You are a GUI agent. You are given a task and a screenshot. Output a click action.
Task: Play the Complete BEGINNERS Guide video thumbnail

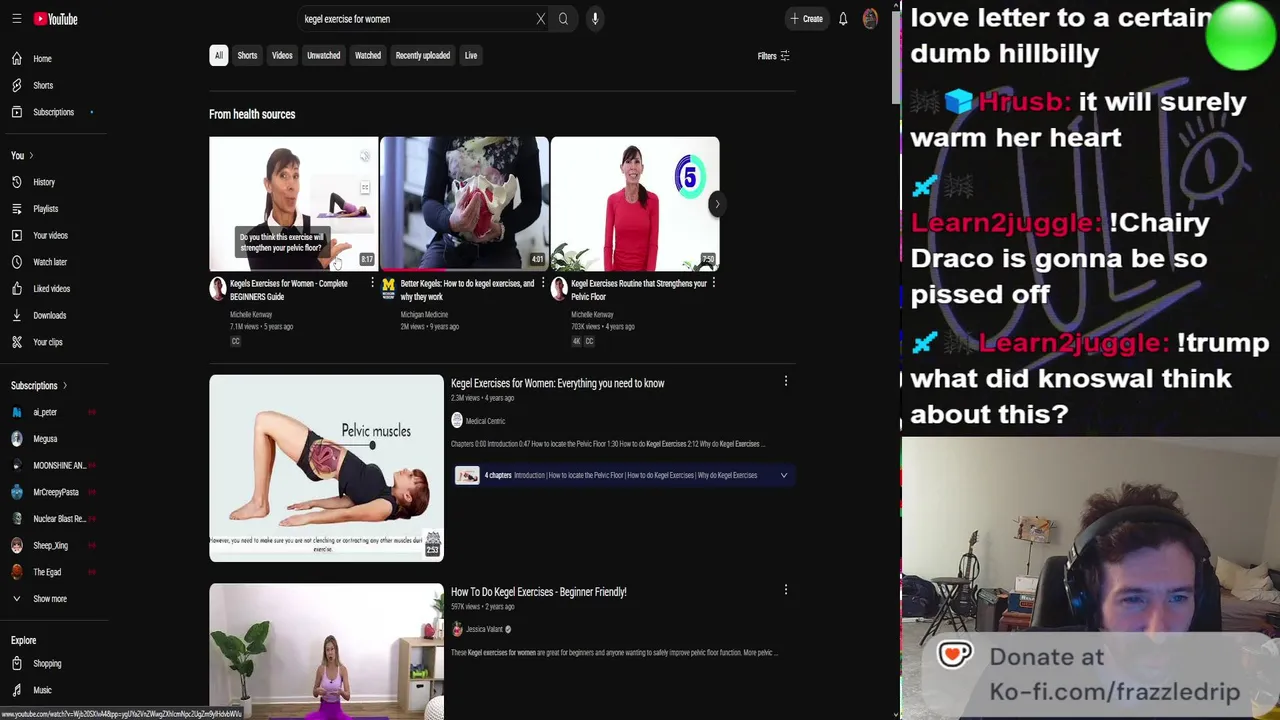click(x=293, y=204)
